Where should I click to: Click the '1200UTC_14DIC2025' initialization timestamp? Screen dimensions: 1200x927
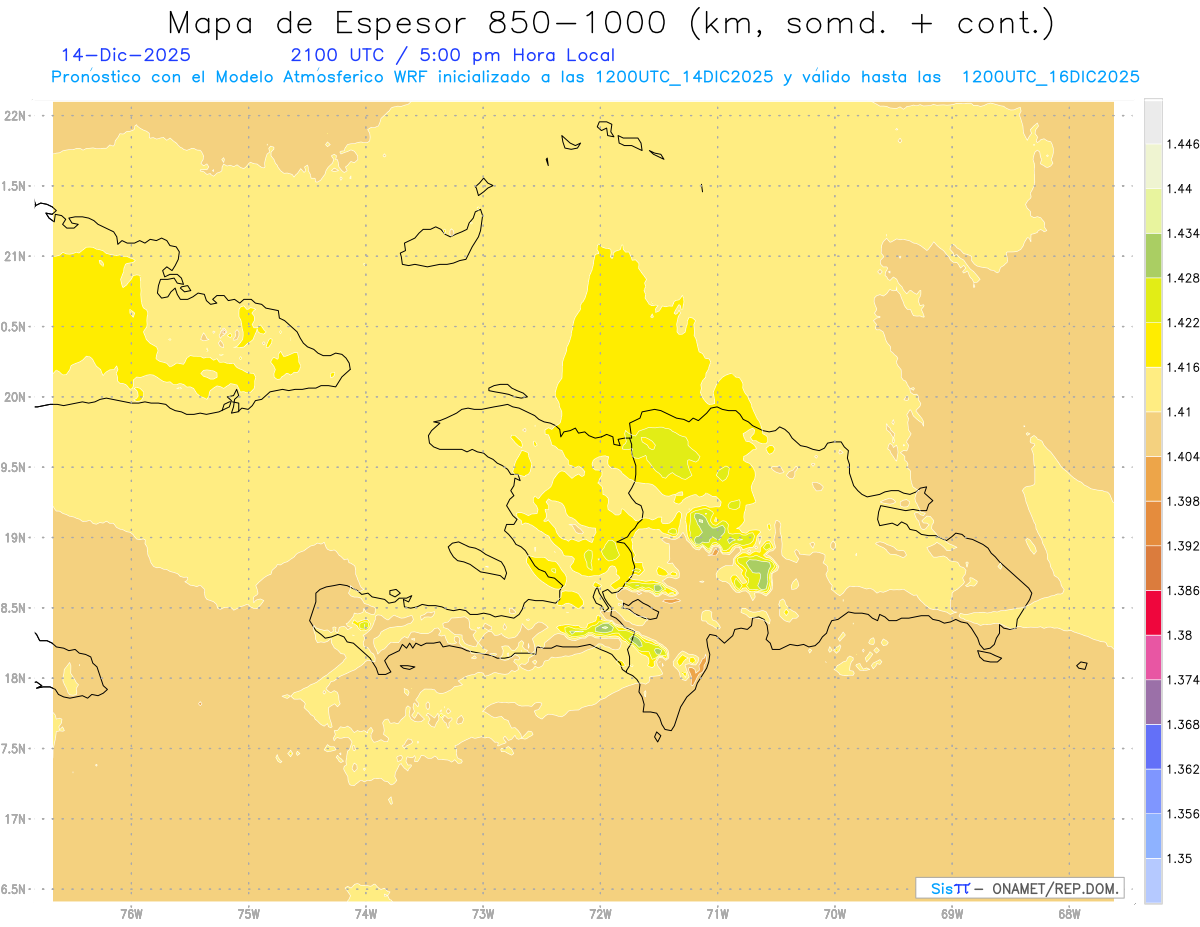(x=684, y=77)
